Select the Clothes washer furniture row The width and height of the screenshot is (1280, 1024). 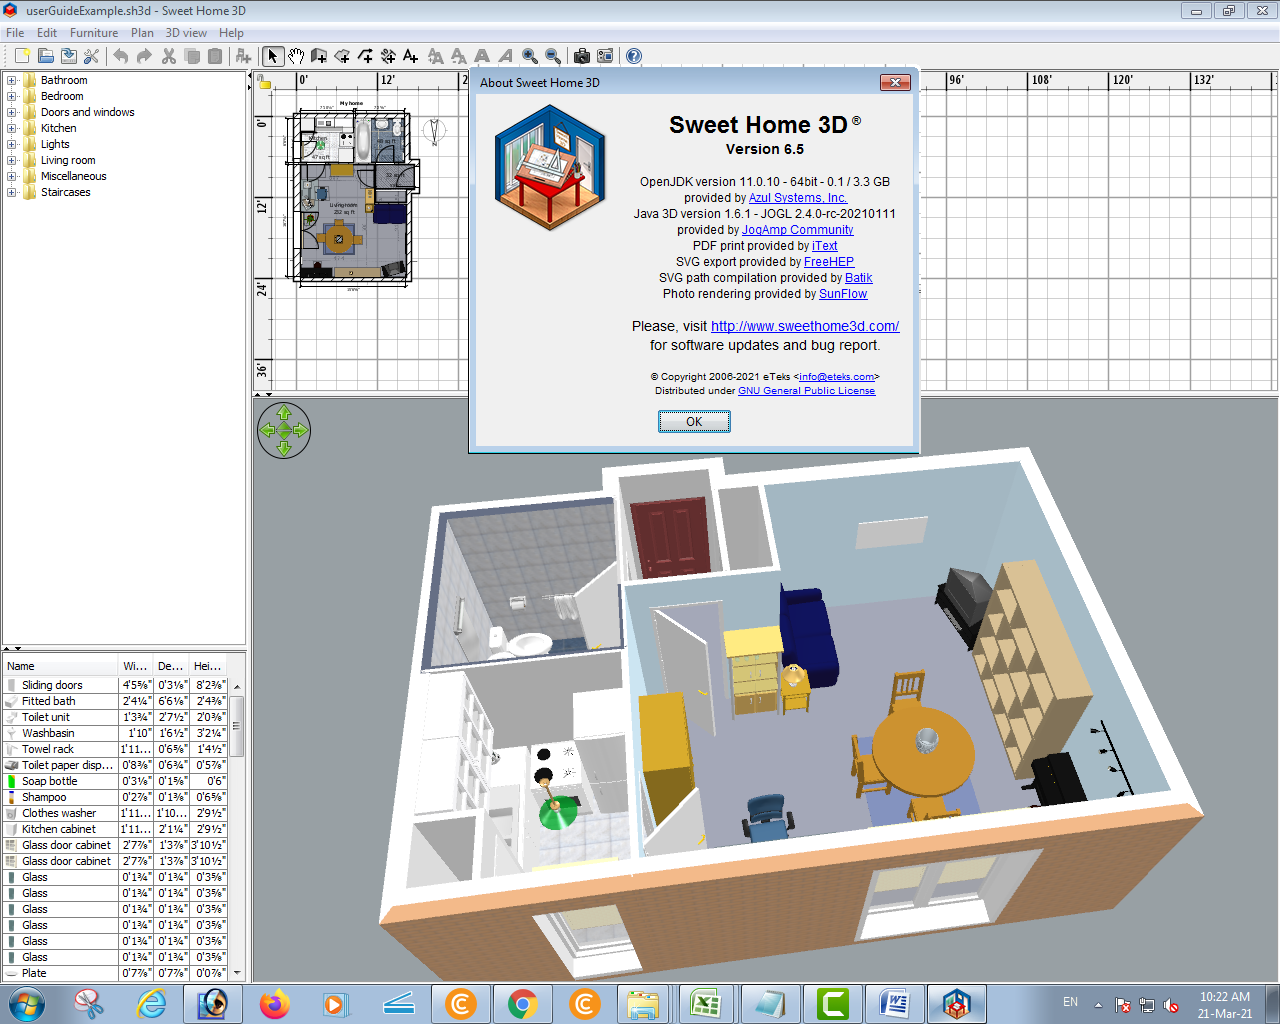click(x=116, y=813)
